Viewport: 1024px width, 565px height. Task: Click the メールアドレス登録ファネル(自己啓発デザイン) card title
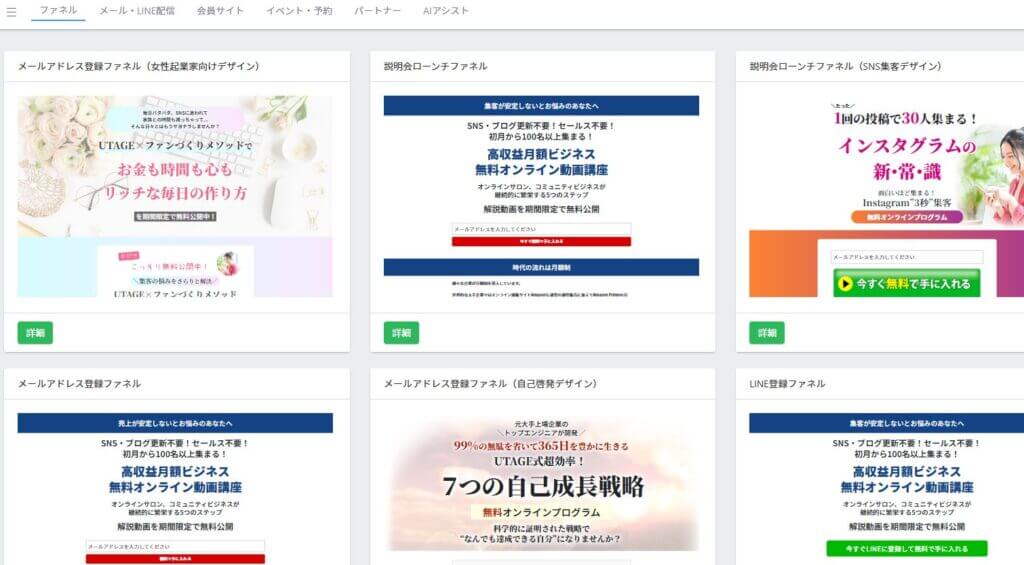490,383
